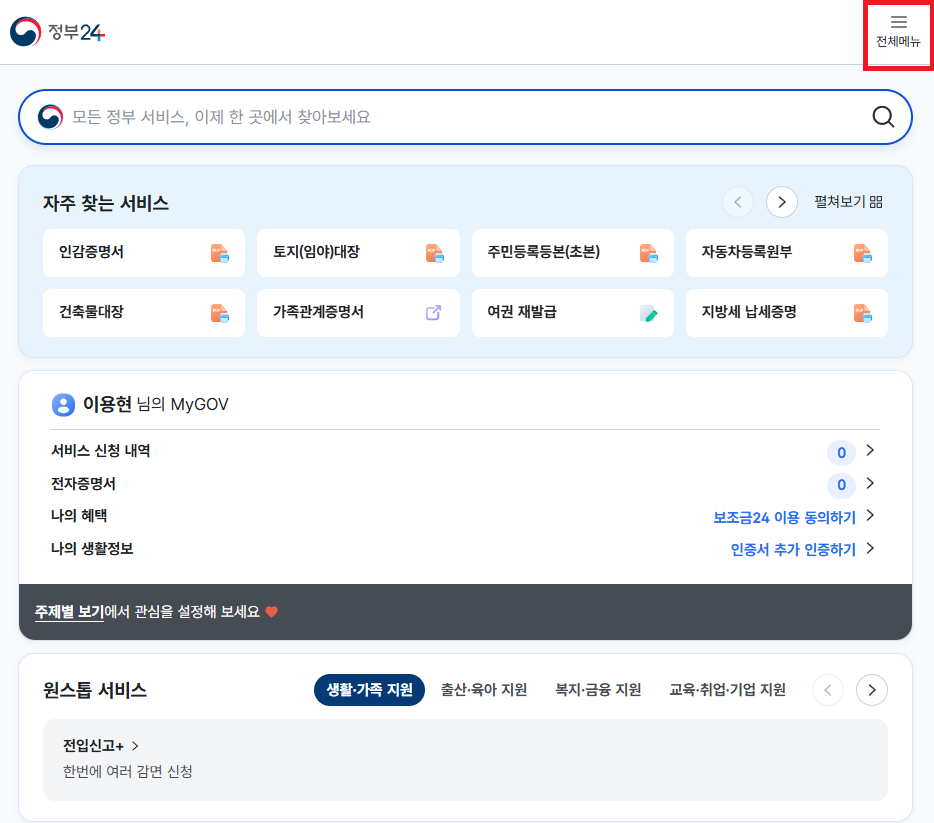Viewport: 934px width, 823px height.
Task: Click the 토지(임야)대장 document icon
Action: (436, 253)
